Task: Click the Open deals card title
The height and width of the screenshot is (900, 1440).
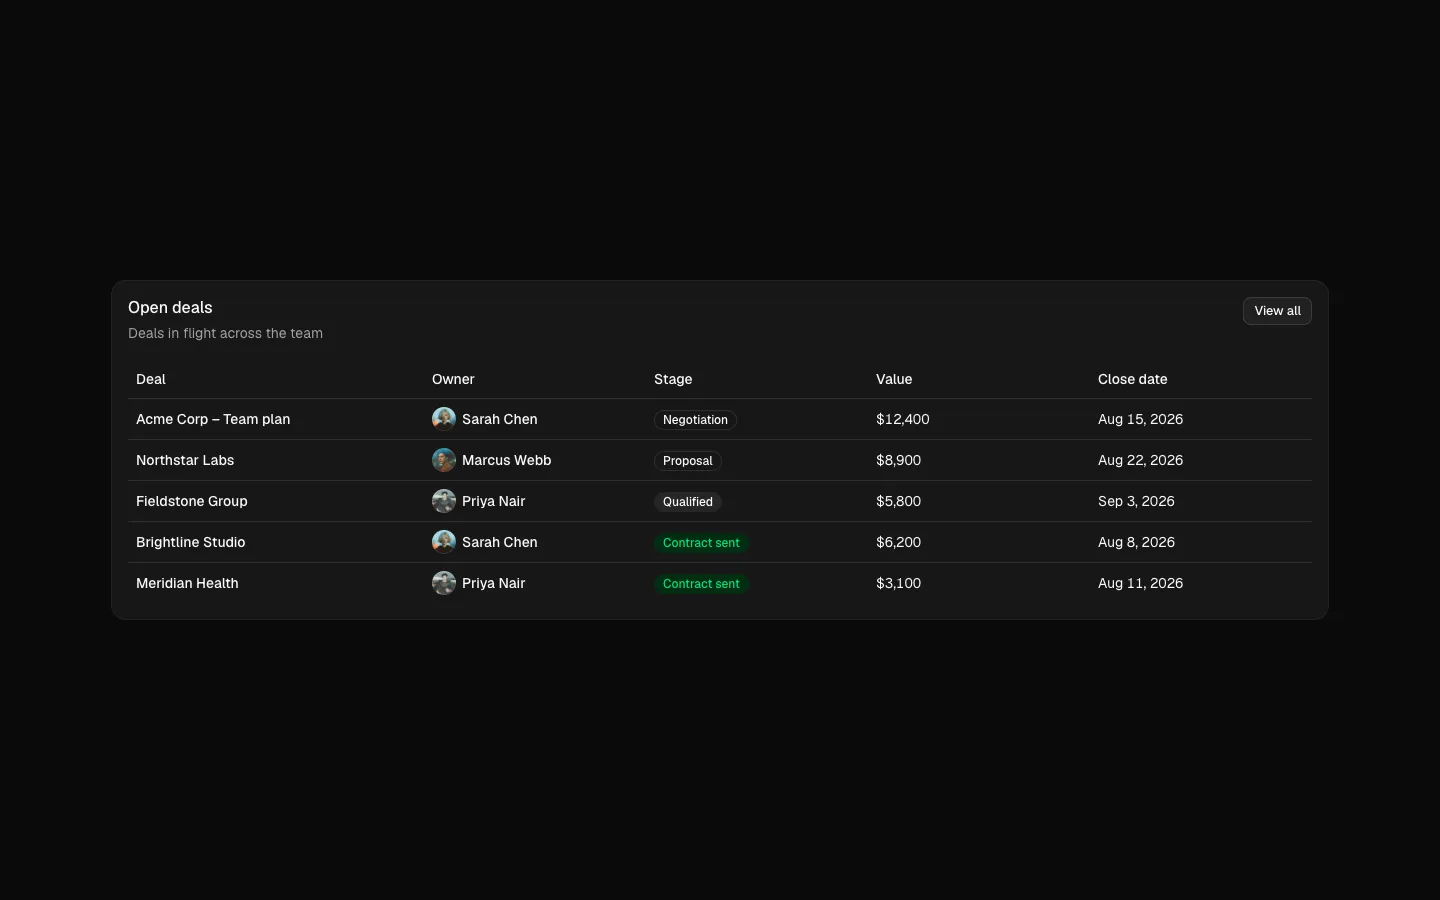Action: pyautogui.click(x=170, y=308)
